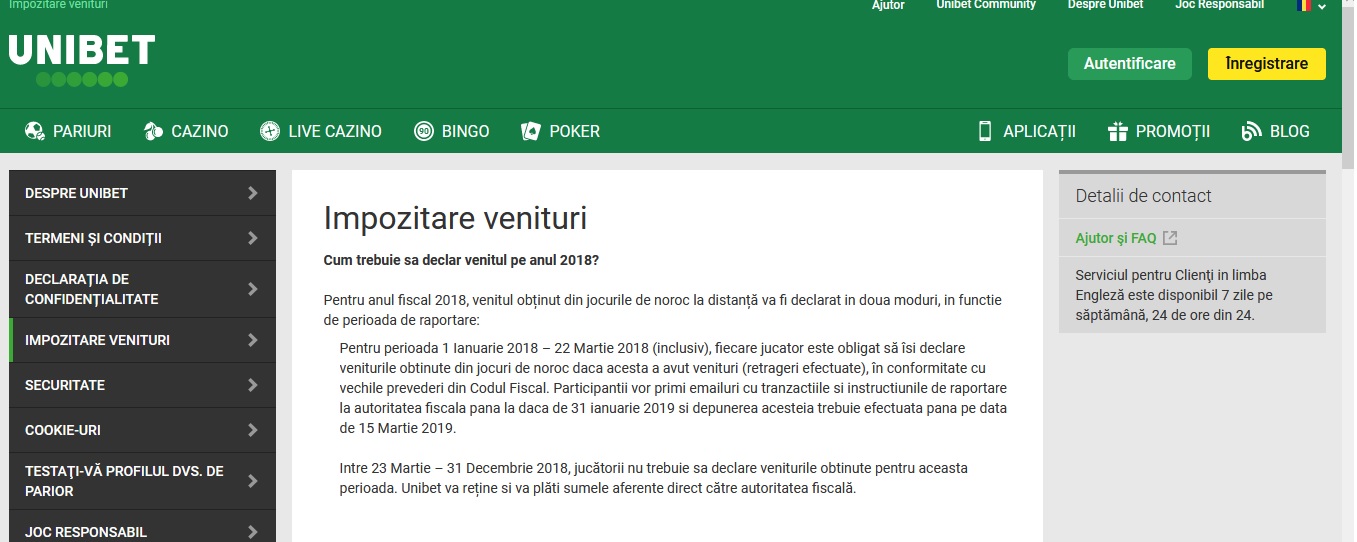
Task: Expand Impozitare Venituri chevron
Action: [x=253, y=340]
